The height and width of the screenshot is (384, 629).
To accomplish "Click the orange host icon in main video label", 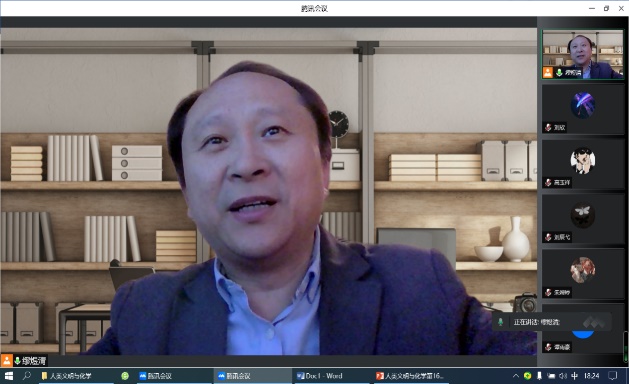I will point(7,360).
